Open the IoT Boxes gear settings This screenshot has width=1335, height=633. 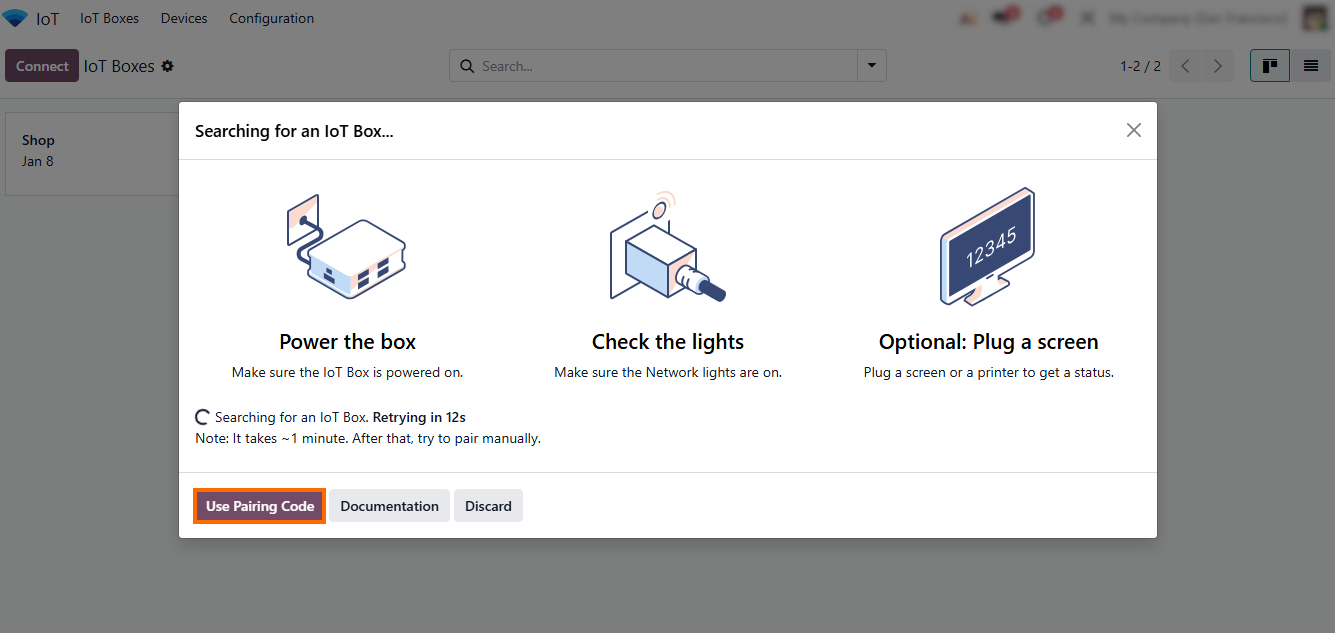(x=167, y=66)
